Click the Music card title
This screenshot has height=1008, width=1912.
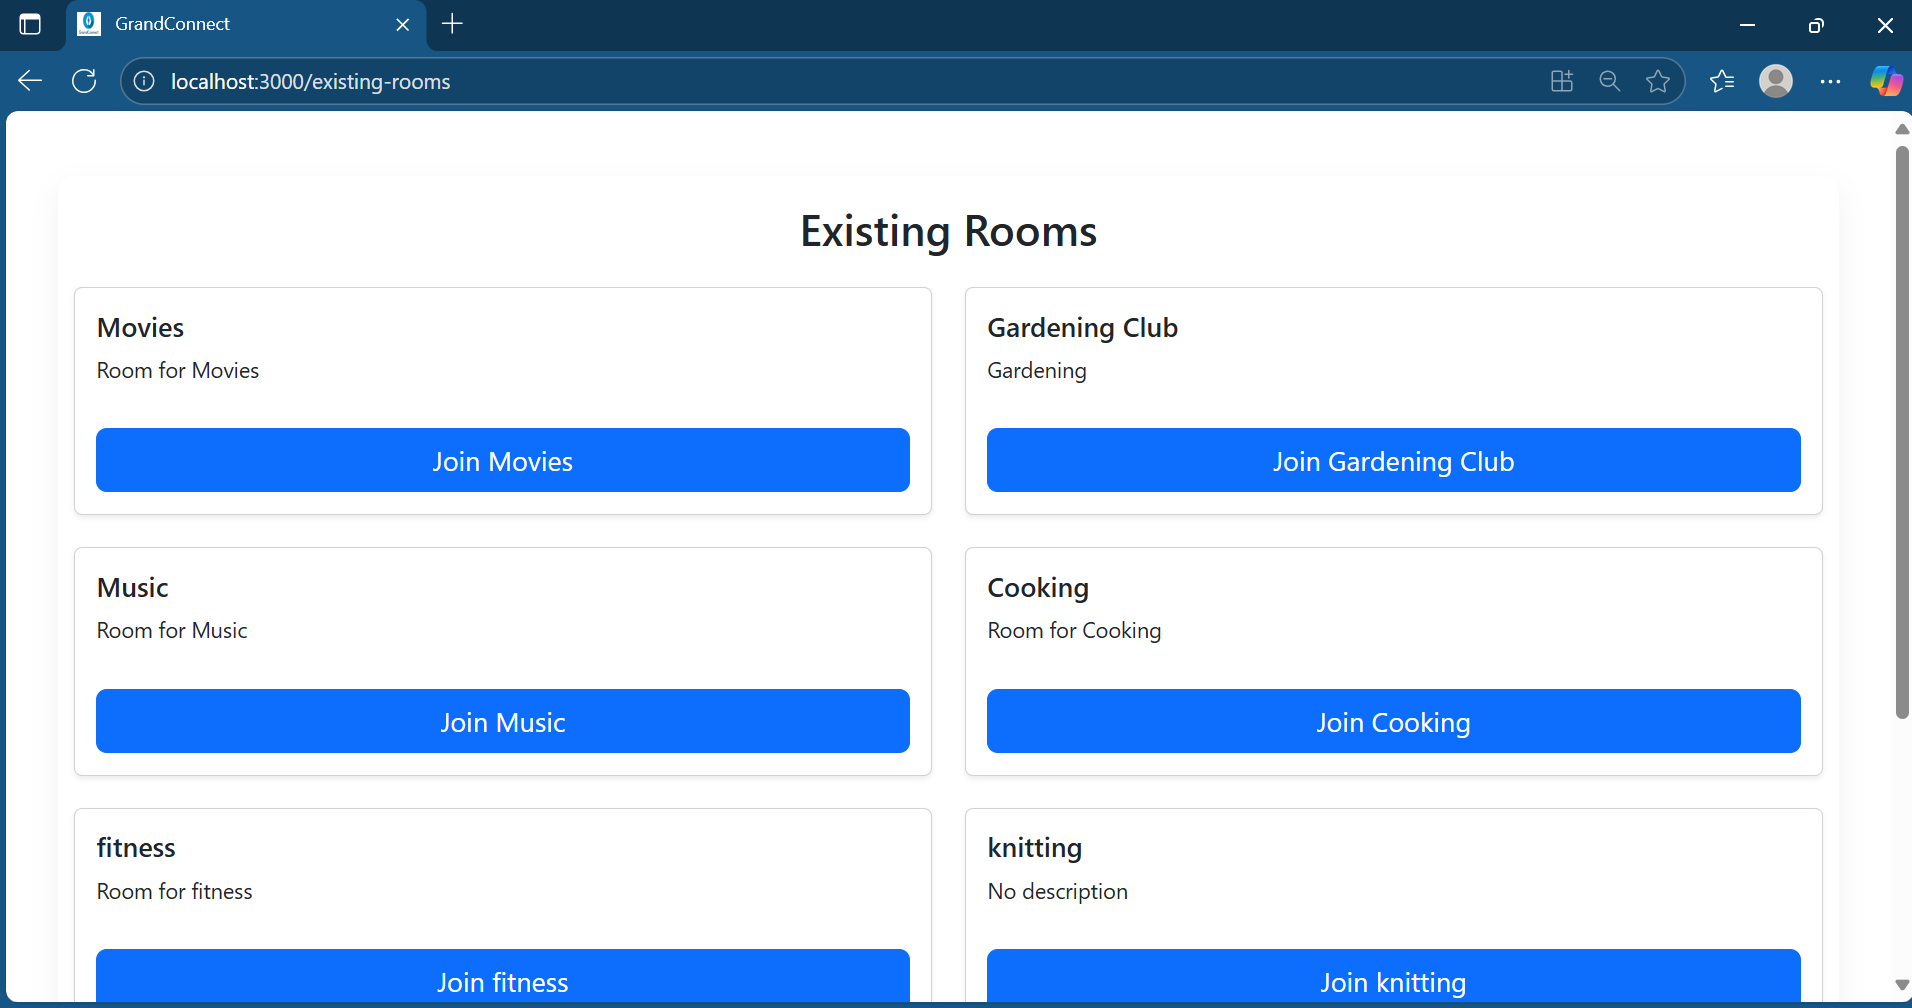132,588
